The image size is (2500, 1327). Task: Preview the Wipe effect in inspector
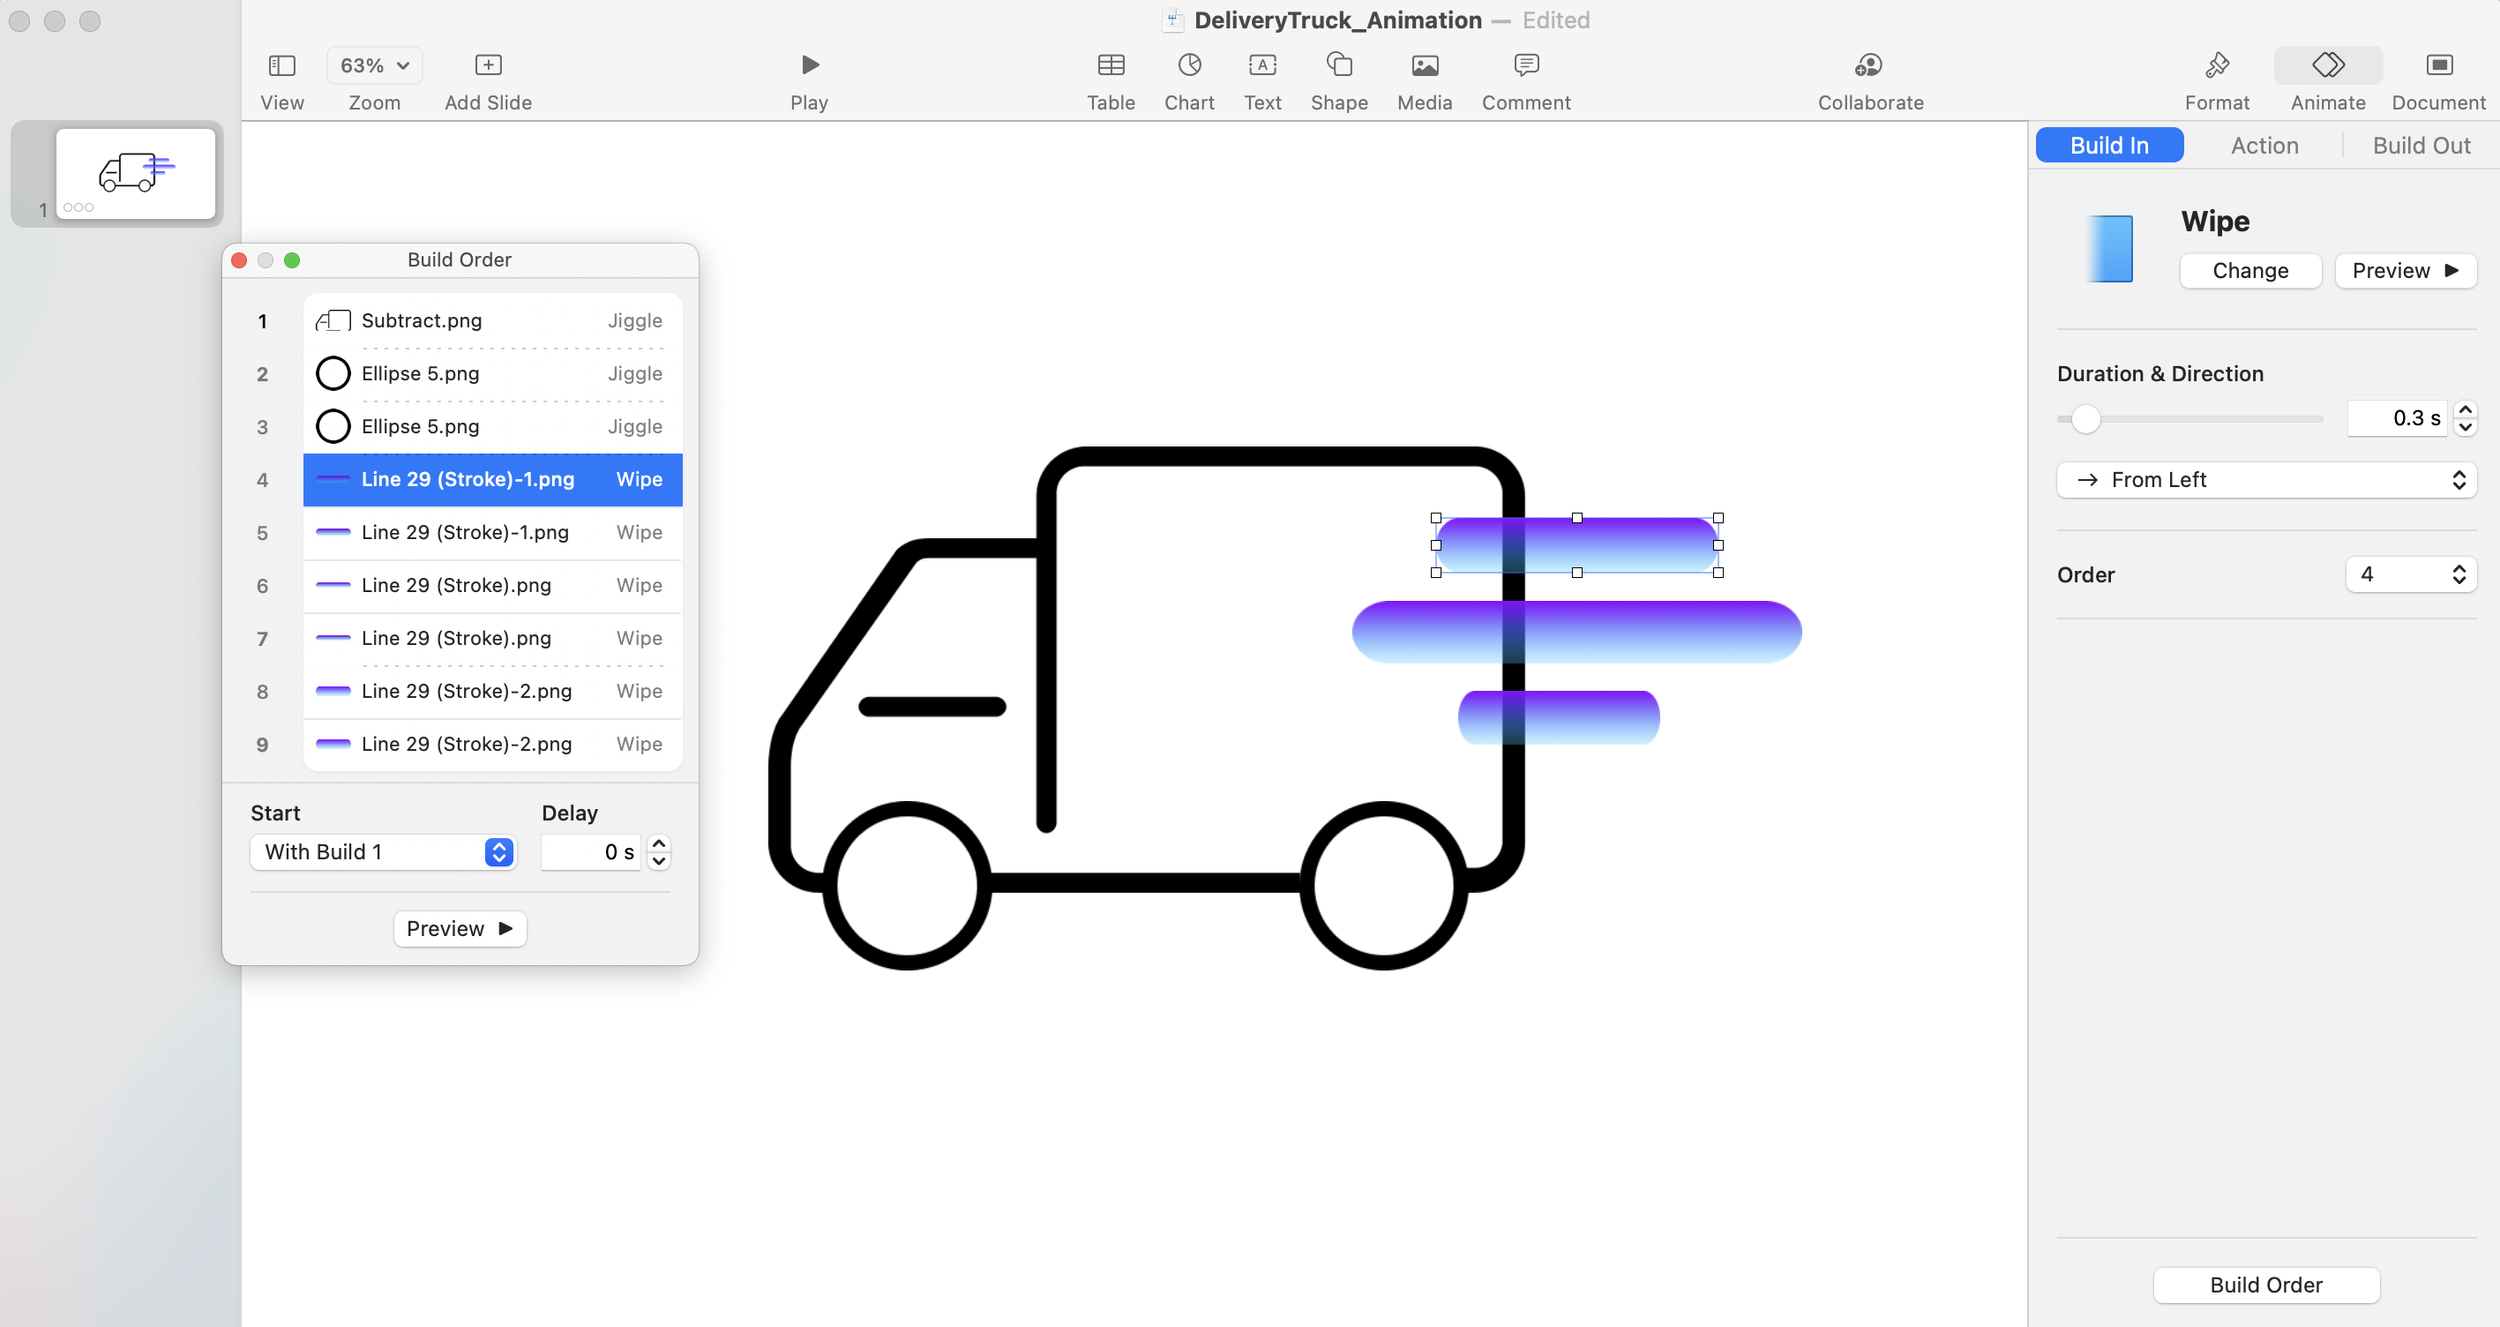pyautogui.click(x=2405, y=271)
